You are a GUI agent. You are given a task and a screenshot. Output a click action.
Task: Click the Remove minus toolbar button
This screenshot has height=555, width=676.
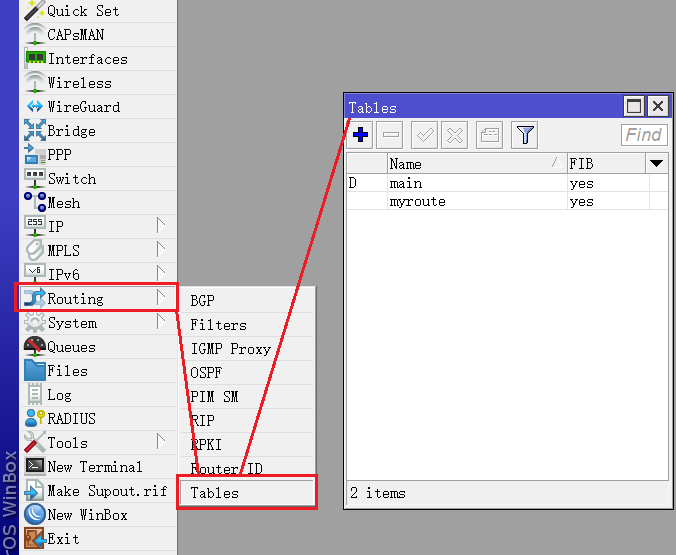coord(391,135)
